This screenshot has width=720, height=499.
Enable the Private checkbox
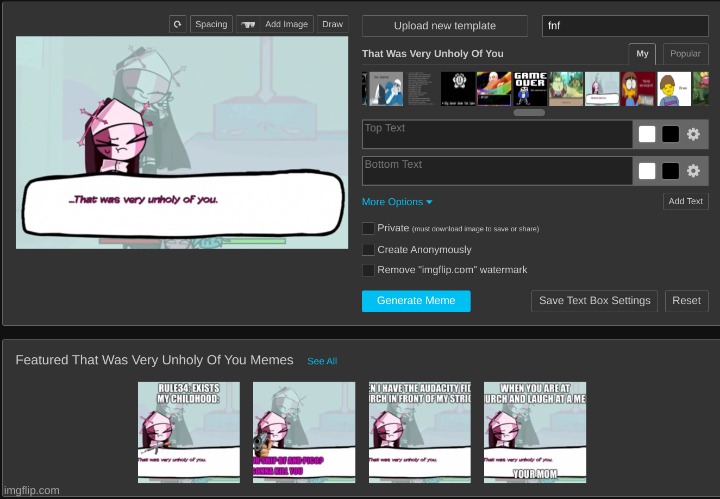368,228
